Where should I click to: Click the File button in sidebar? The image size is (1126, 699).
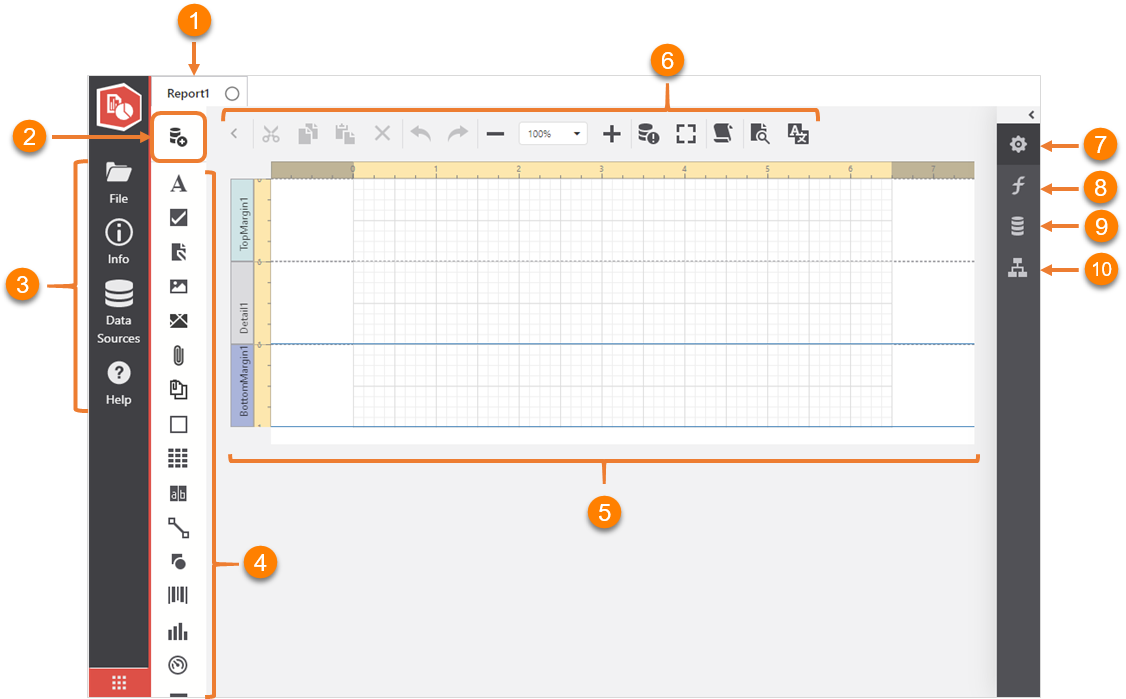pos(118,185)
